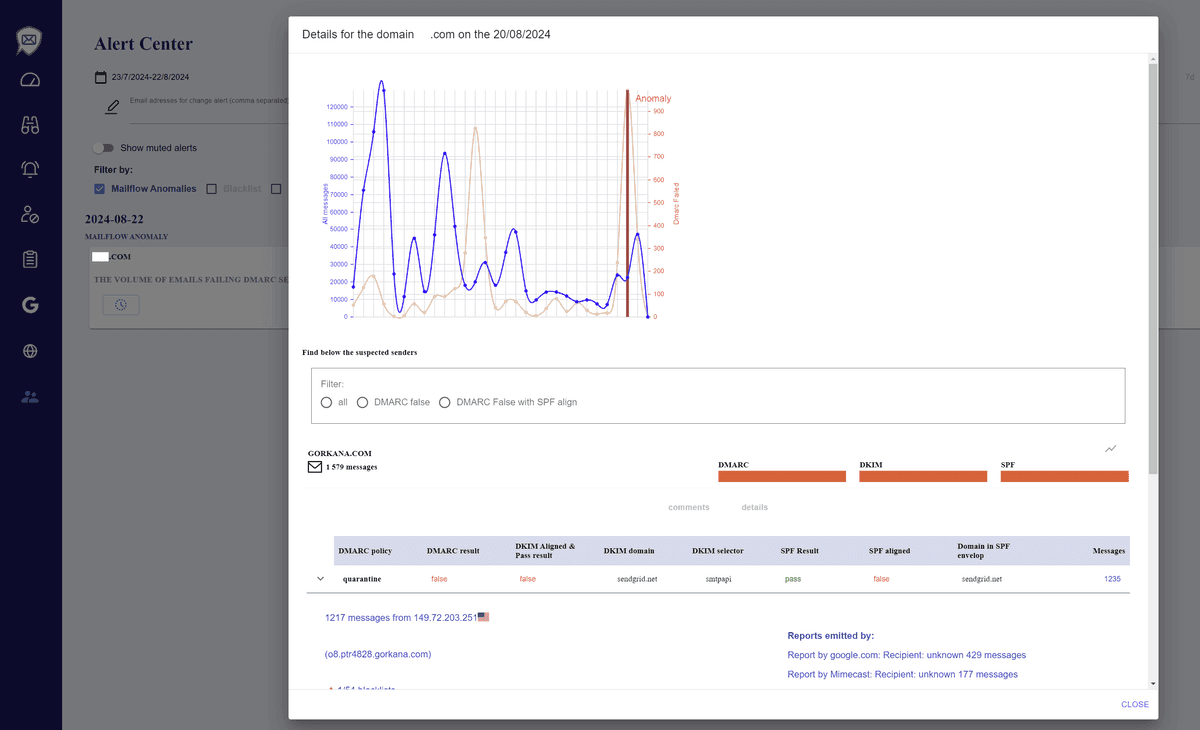The image size is (1200, 730).
Task: Click the mail shield logo icon
Action: (30, 41)
